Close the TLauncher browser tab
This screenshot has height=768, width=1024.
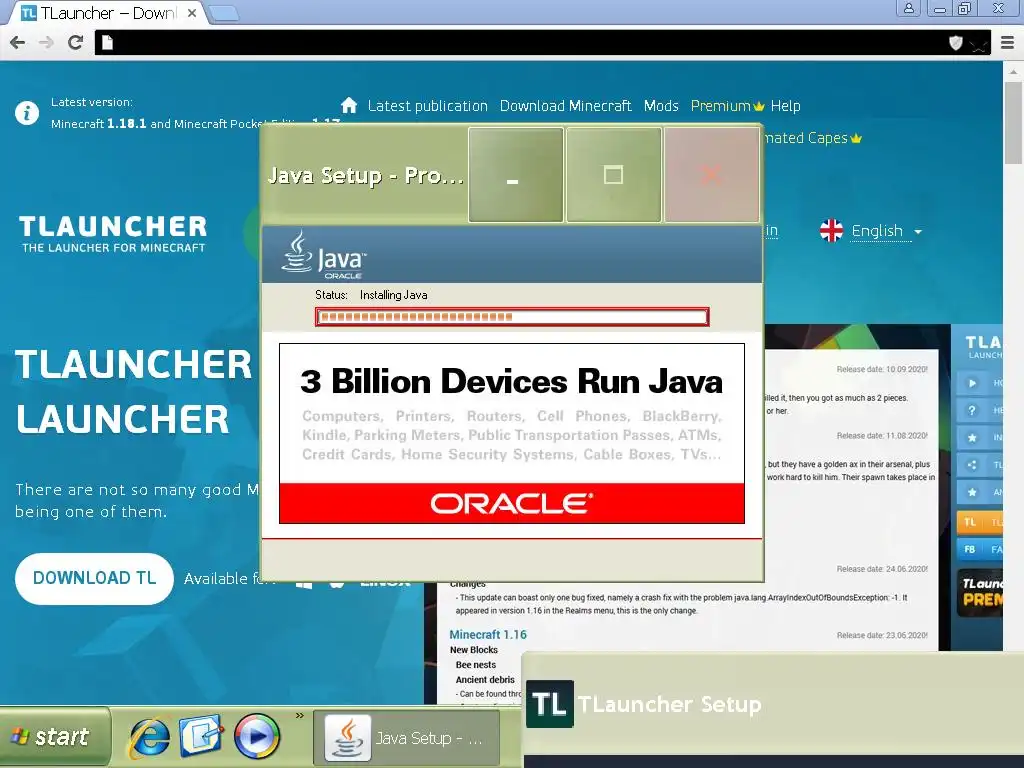(192, 12)
